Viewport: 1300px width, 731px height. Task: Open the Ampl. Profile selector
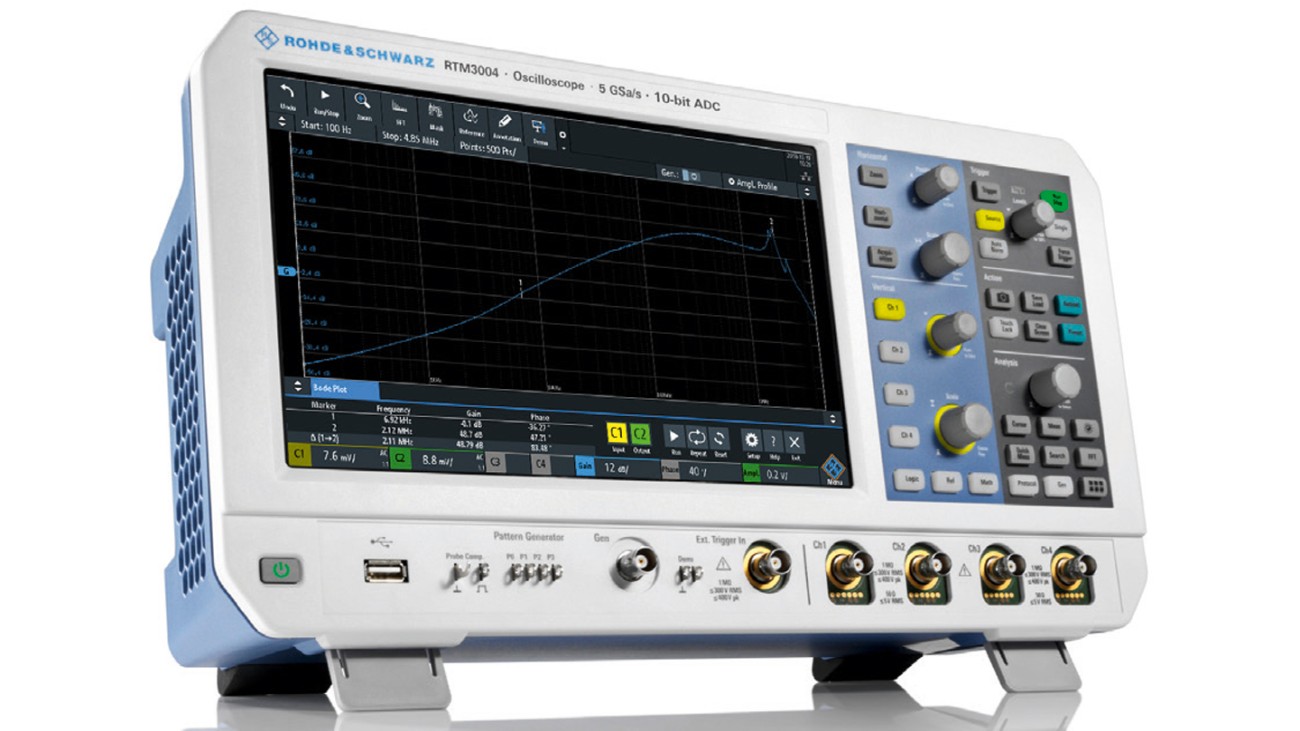tap(759, 185)
